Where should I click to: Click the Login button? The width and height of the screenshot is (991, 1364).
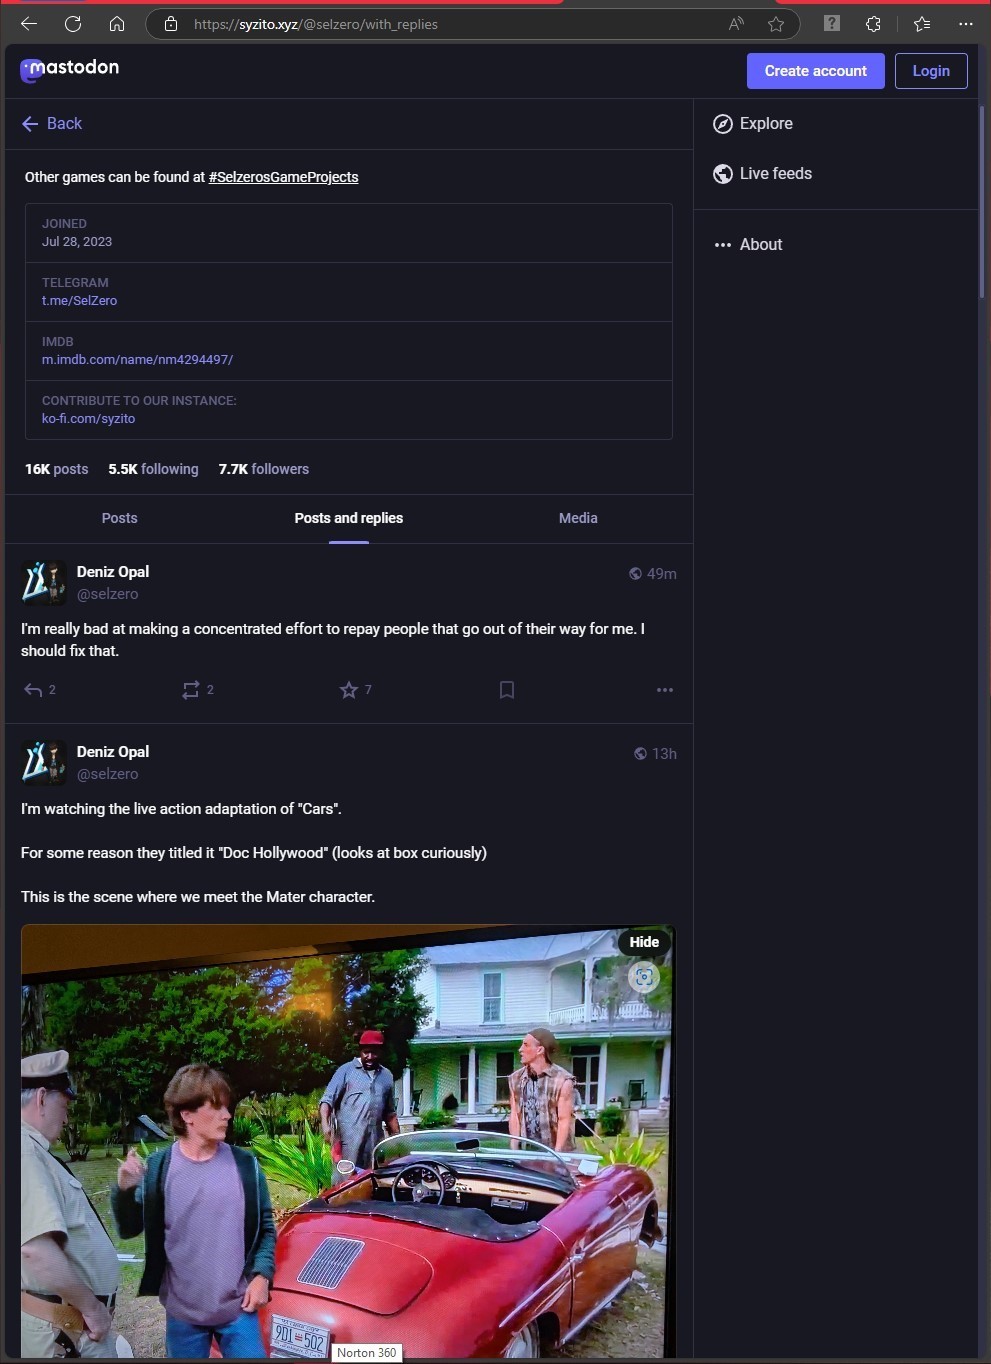(930, 71)
